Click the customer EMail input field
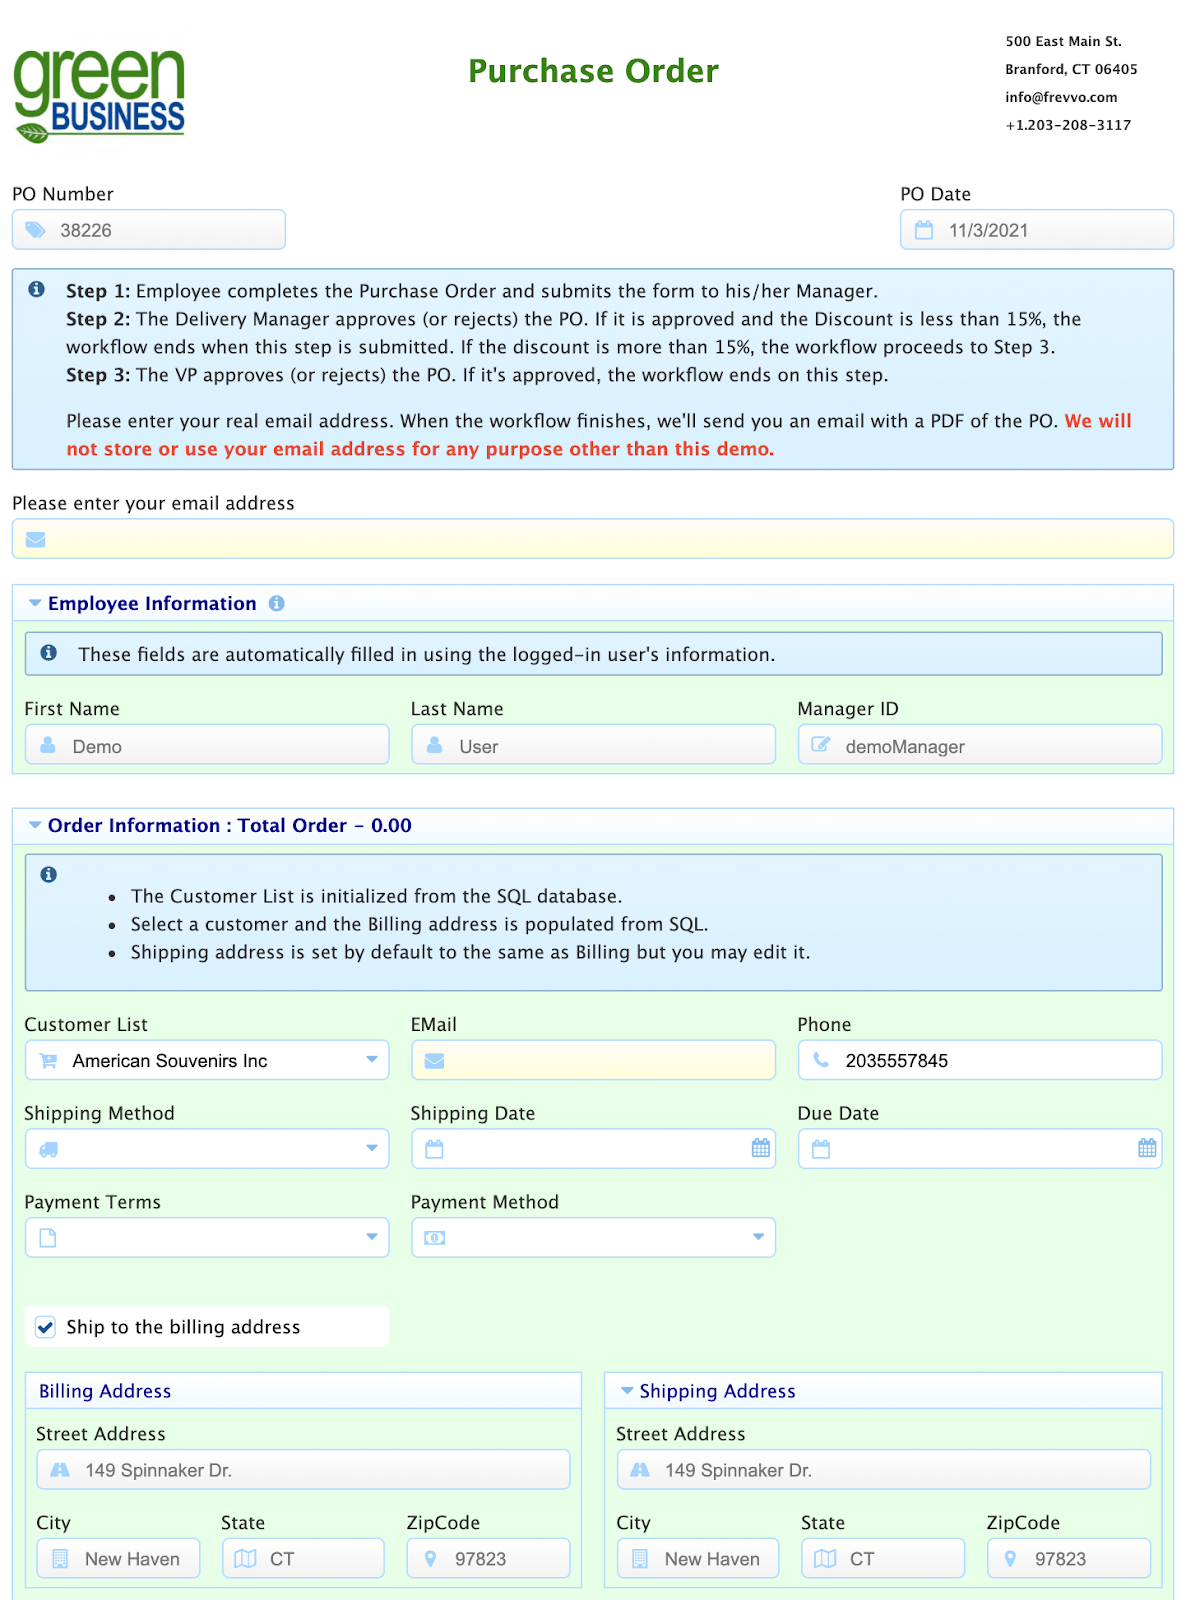 (x=593, y=1060)
